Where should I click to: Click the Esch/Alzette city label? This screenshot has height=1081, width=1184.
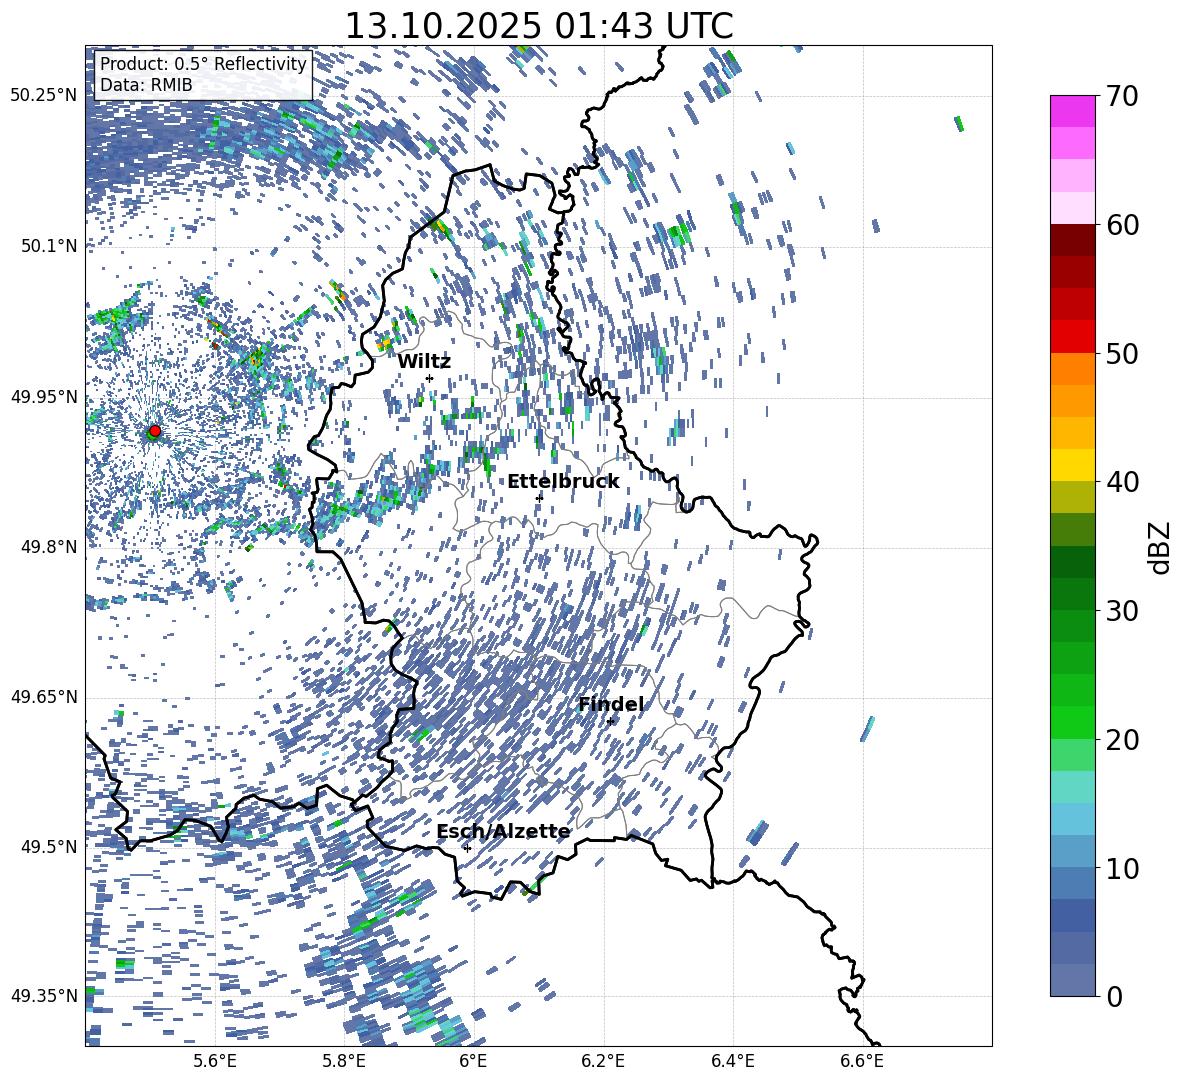pos(504,832)
